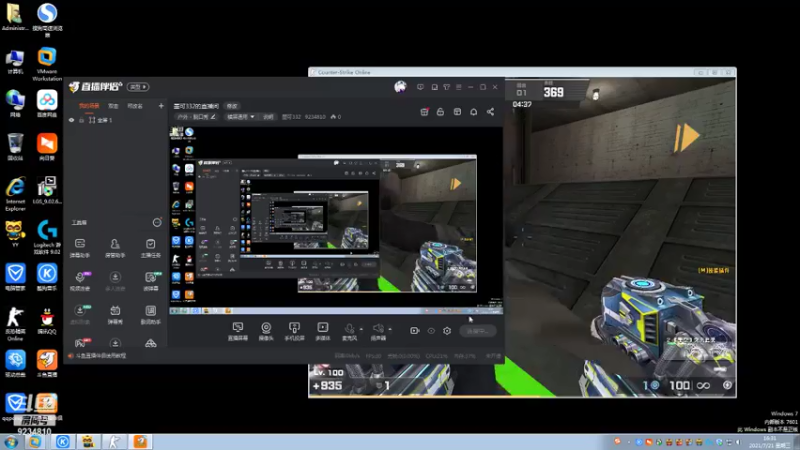Click the room ID 9234810 text
The image size is (800, 450).
(x=315, y=117)
